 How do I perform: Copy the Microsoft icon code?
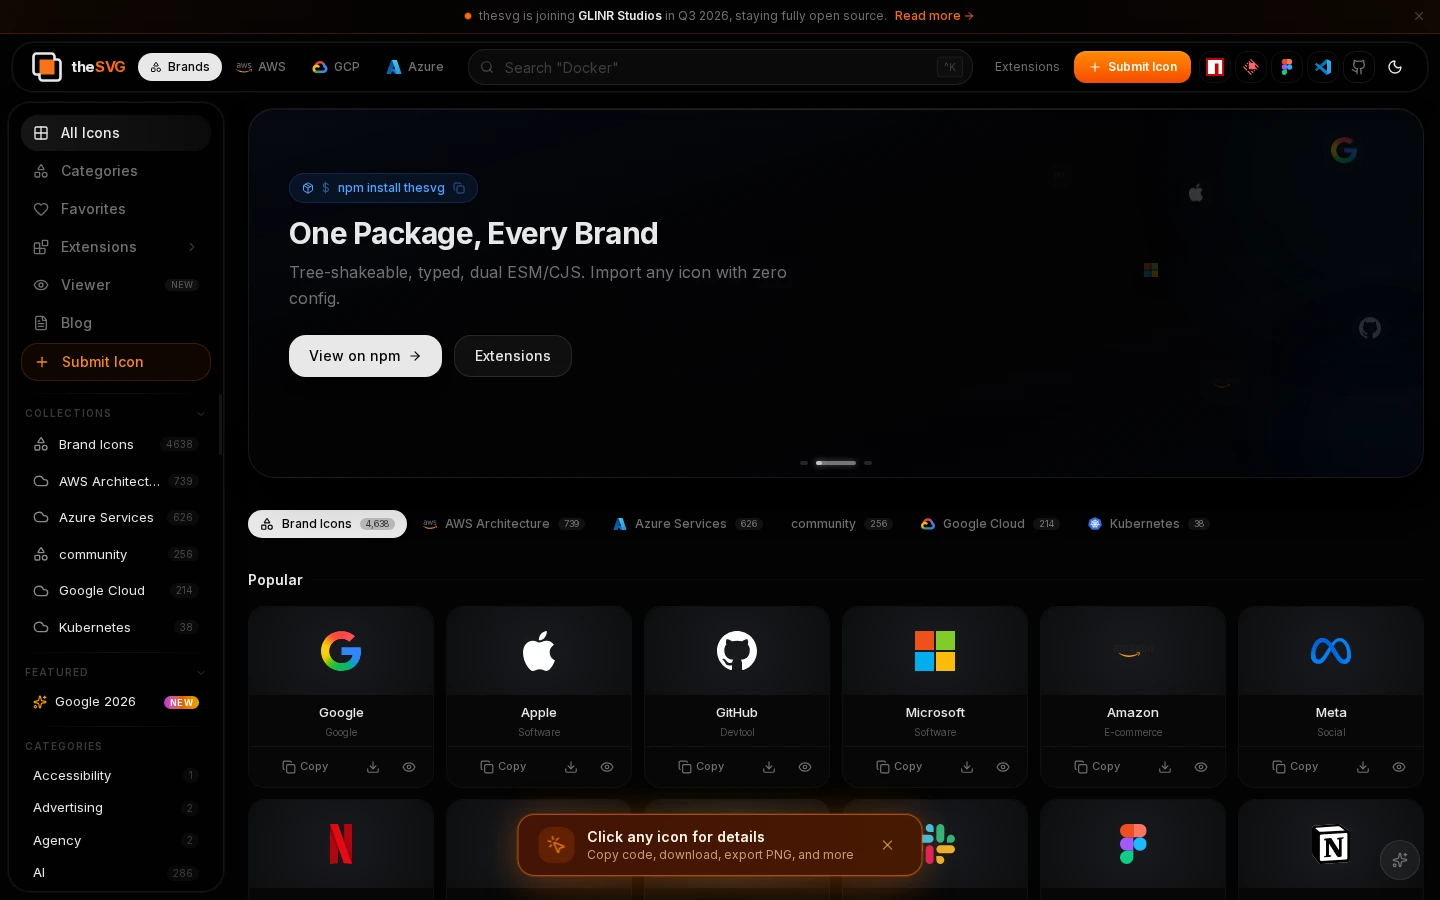[899, 767]
